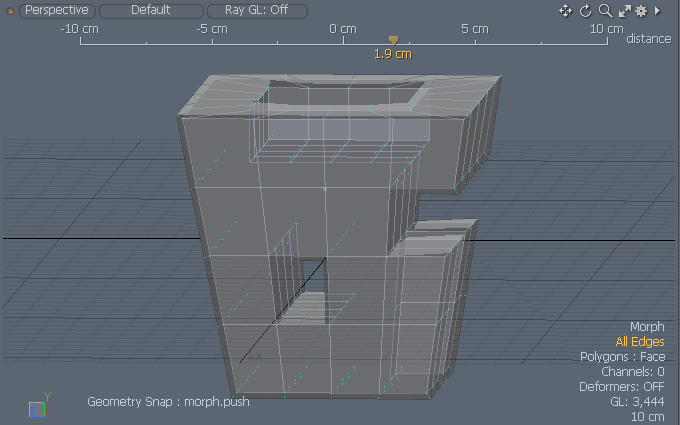Viewport: 680px width, 425px height.
Task: Click the GL: 3,444 polygon count
Action: coord(637,402)
